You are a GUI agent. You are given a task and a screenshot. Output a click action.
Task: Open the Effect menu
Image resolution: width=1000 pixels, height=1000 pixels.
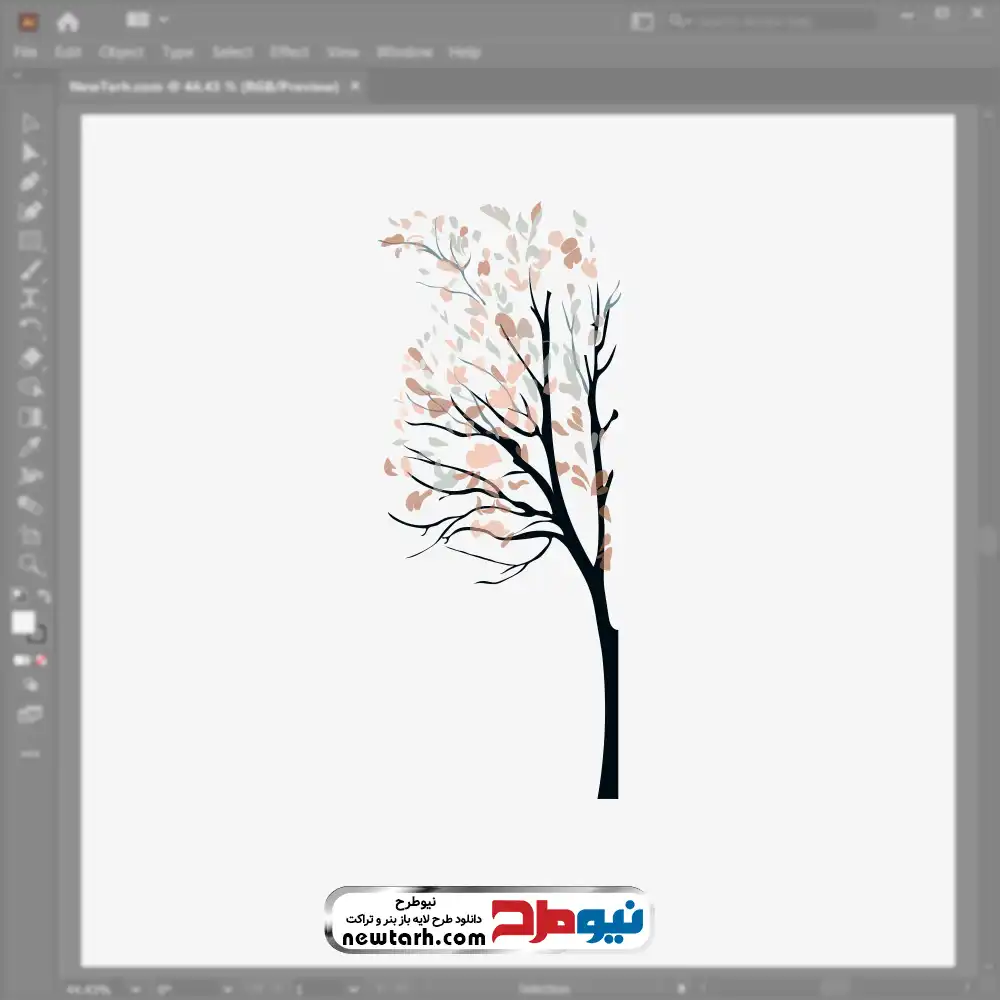click(289, 52)
